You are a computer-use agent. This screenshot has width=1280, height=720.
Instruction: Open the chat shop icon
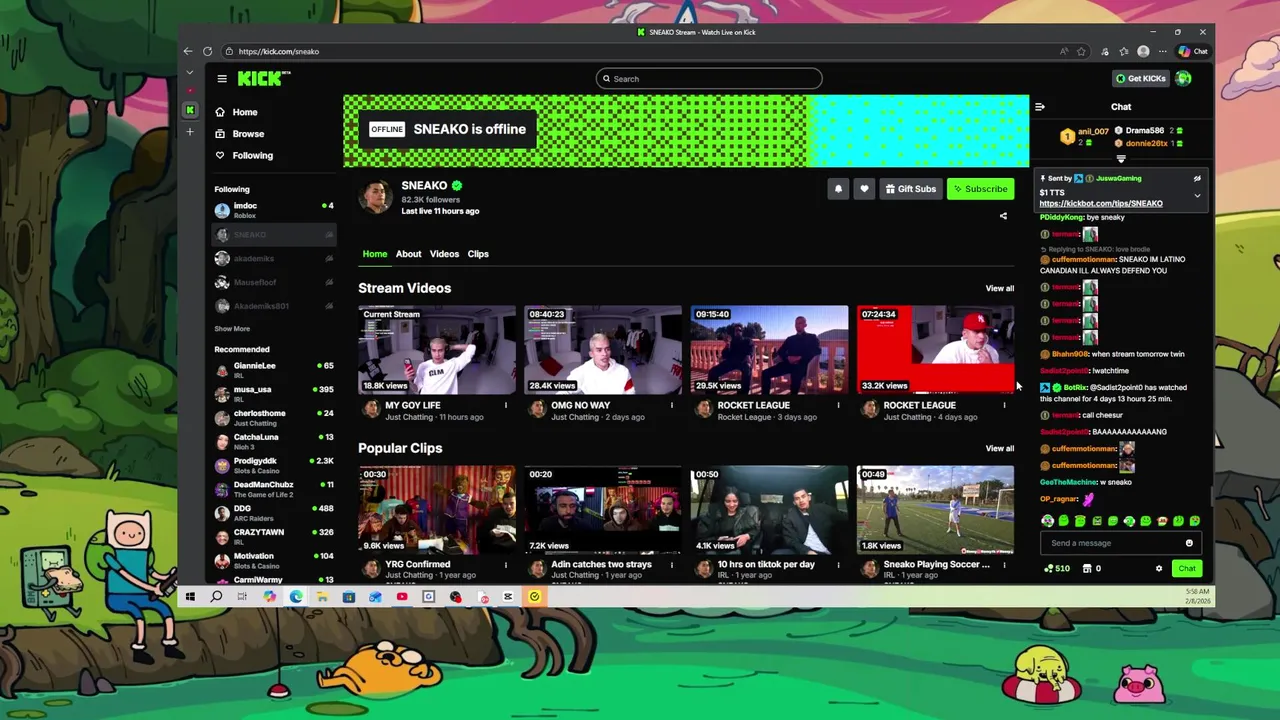tap(1087, 569)
